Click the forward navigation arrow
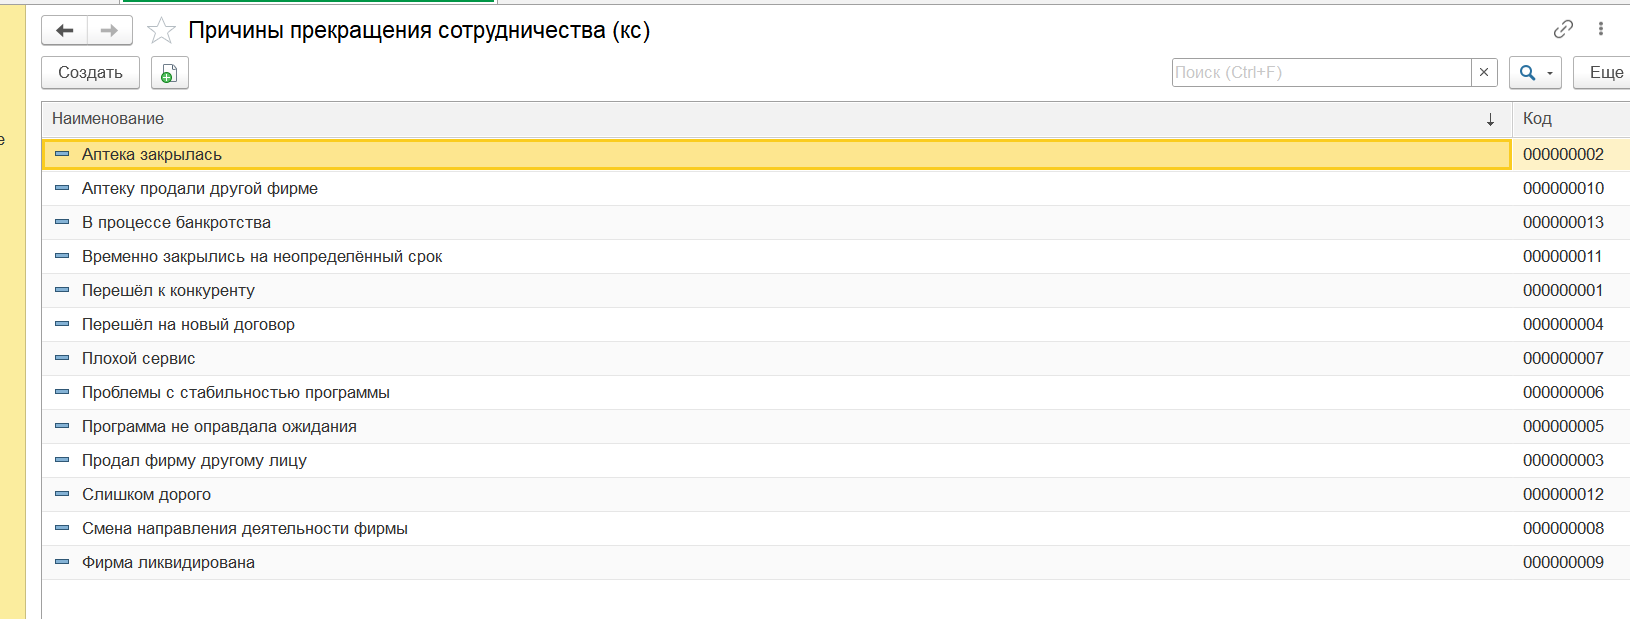 (x=110, y=31)
